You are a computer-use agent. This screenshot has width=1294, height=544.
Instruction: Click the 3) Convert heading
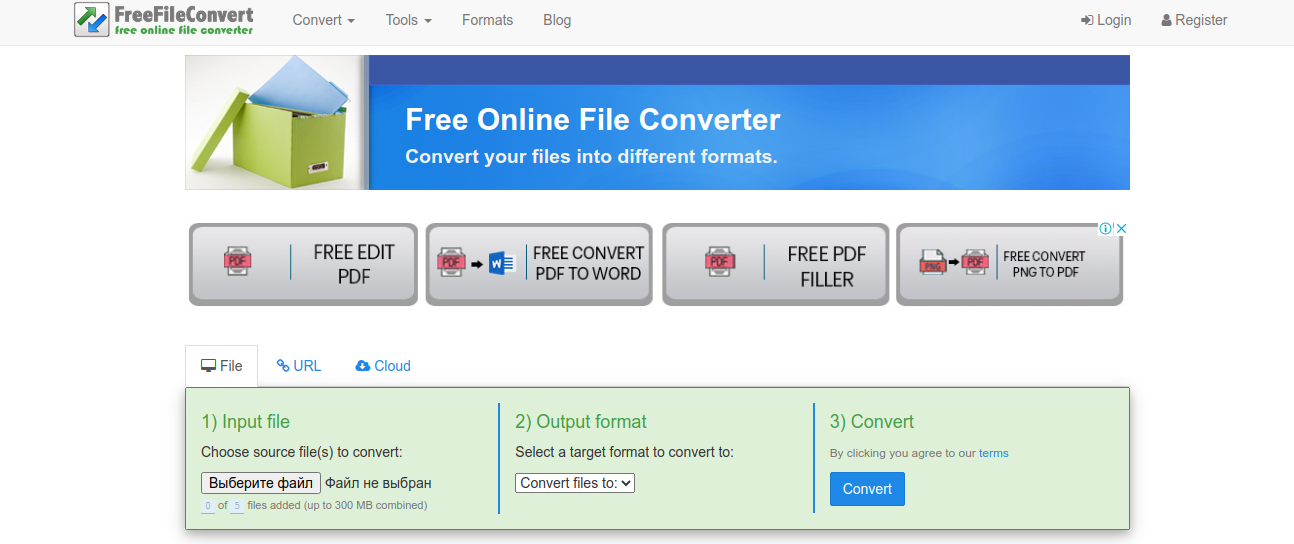[872, 422]
